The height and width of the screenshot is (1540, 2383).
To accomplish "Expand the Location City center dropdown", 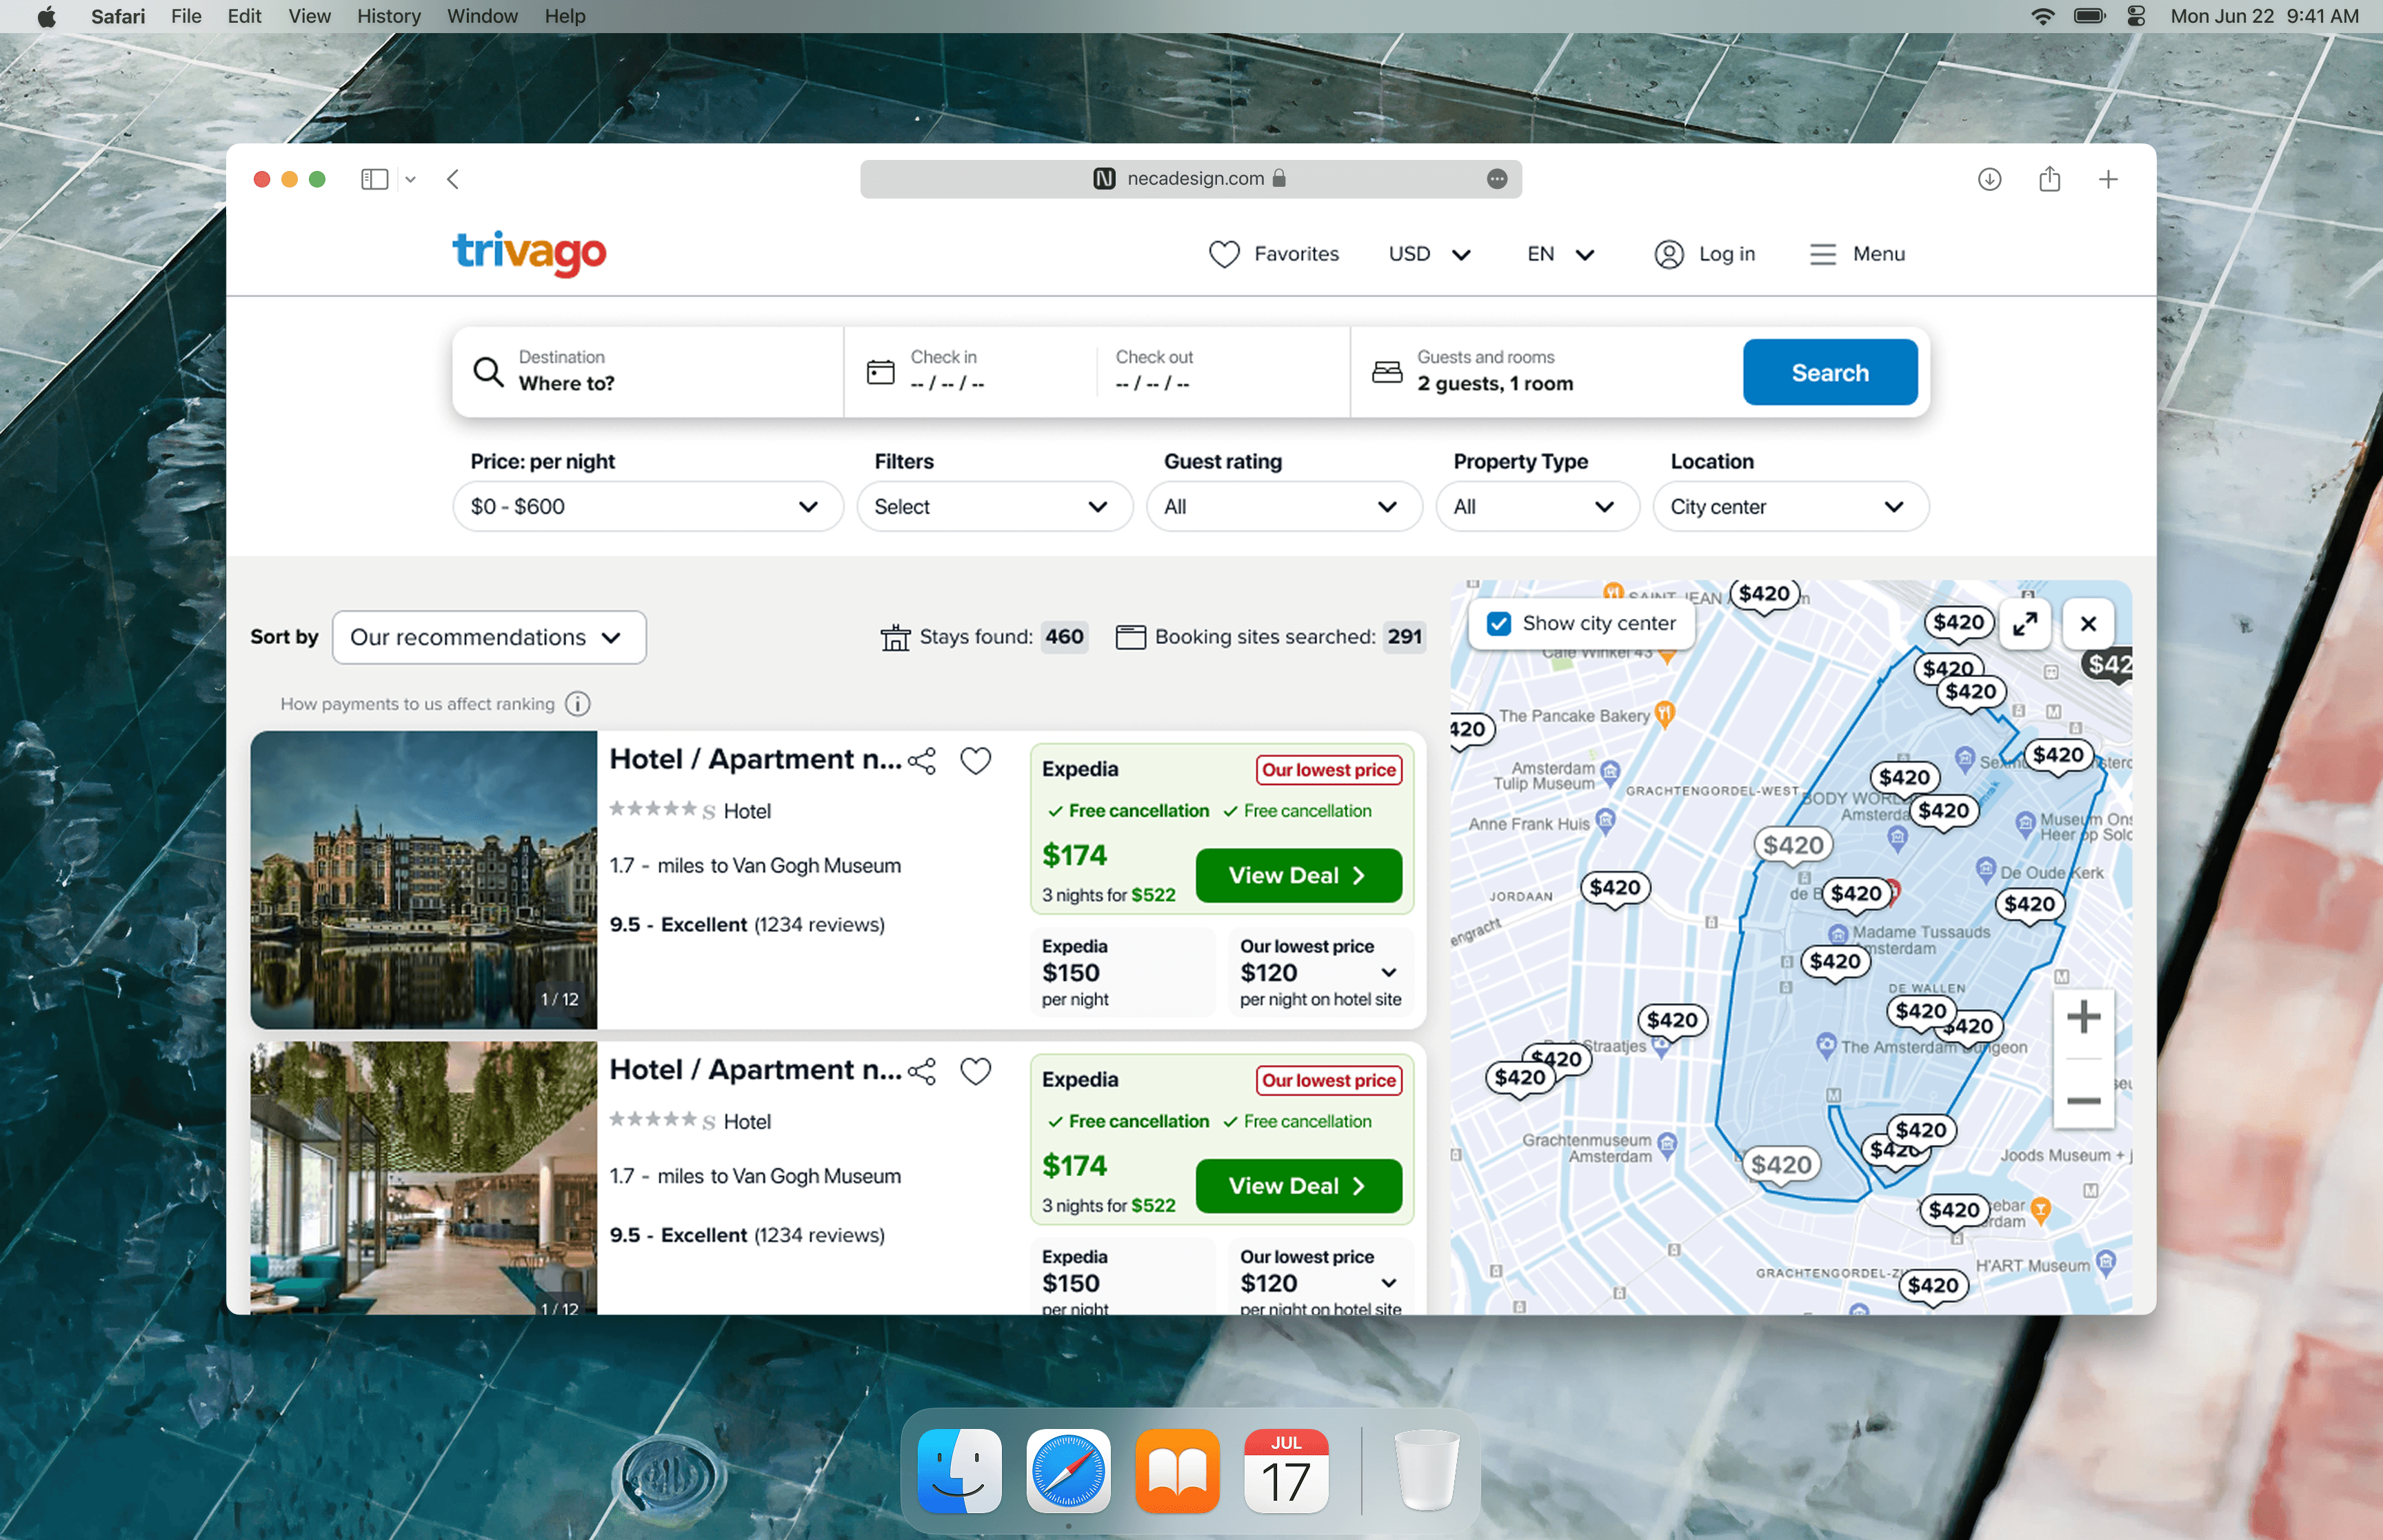I will pos(1789,506).
